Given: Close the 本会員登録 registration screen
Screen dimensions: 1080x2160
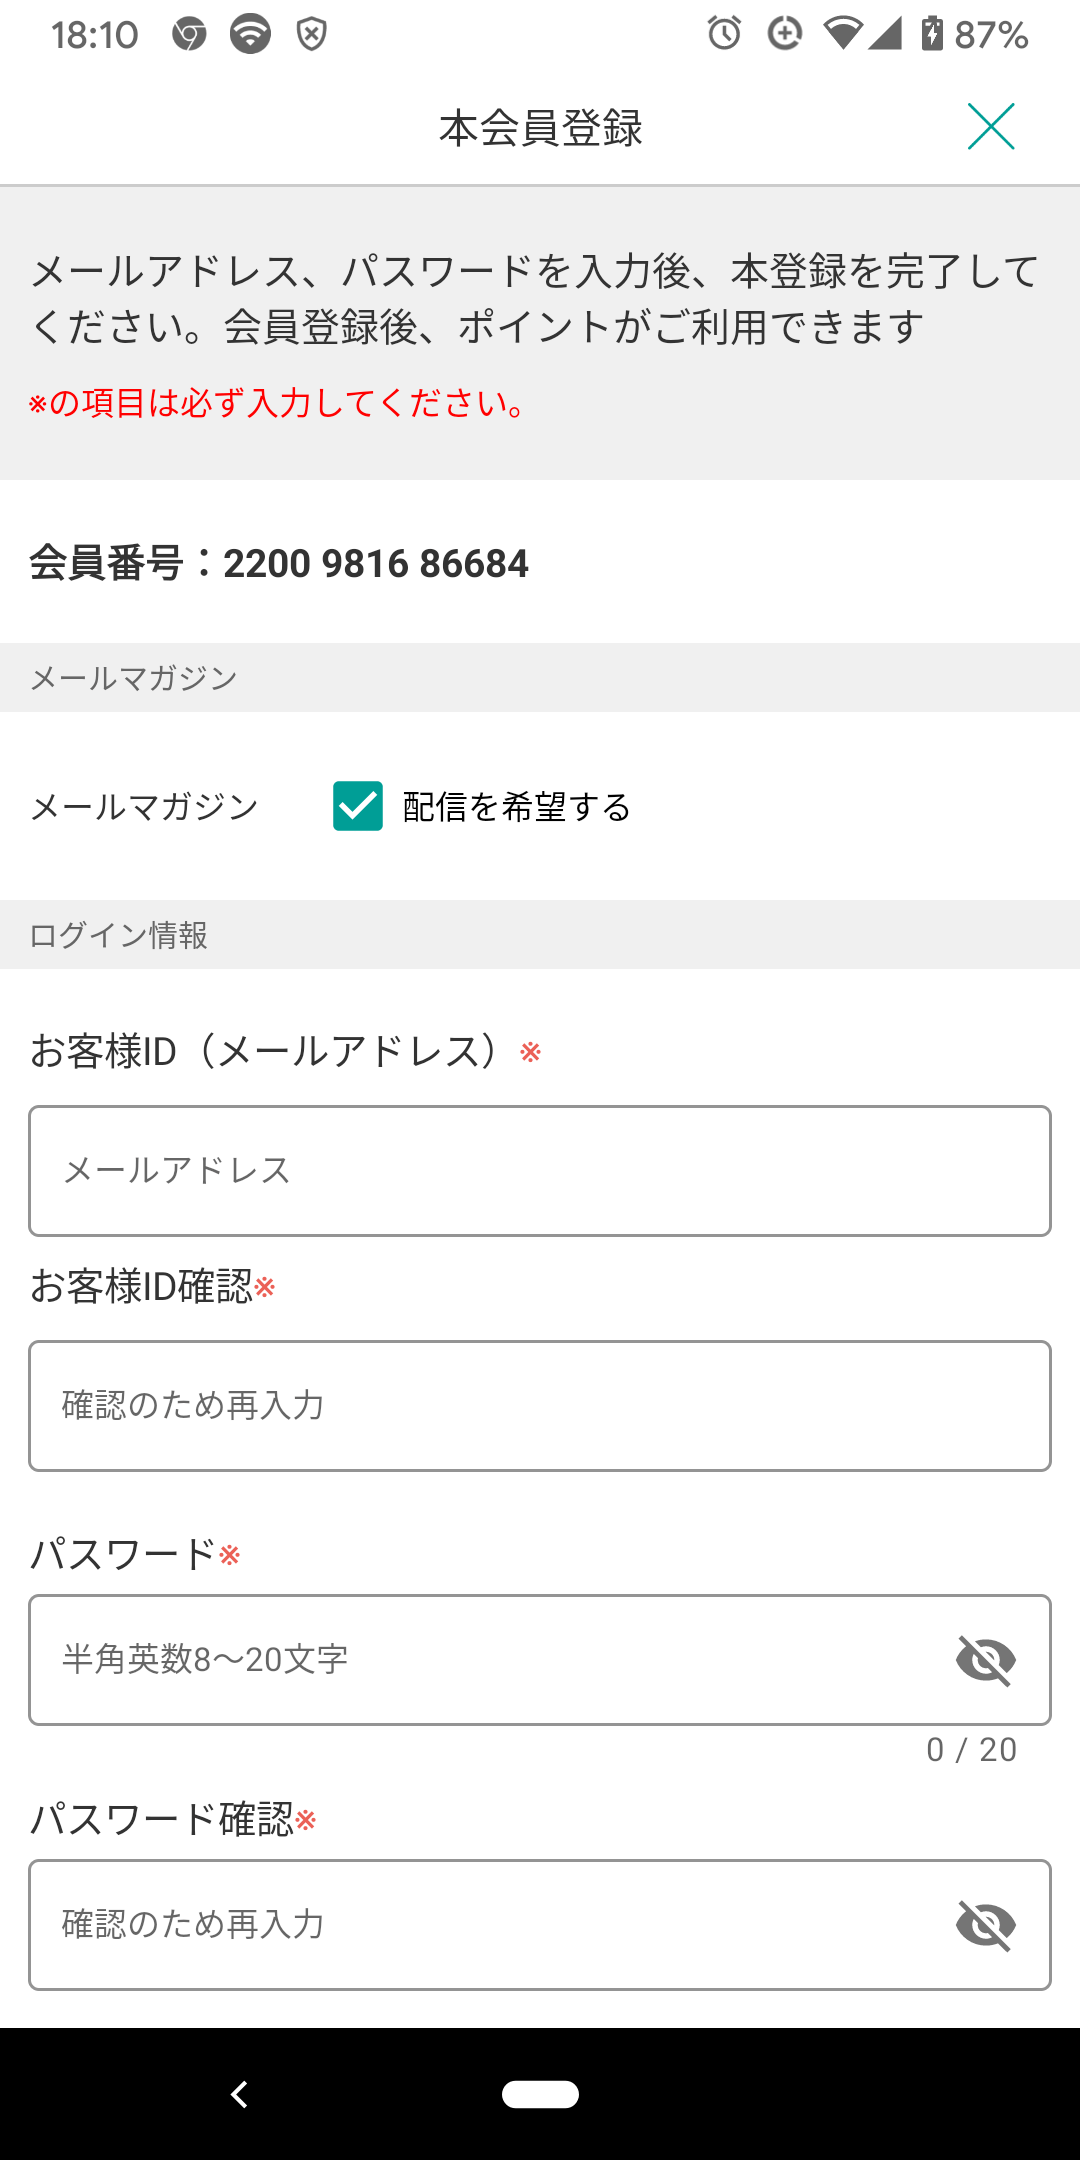Looking at the screenshot, I should pos(990,127).
